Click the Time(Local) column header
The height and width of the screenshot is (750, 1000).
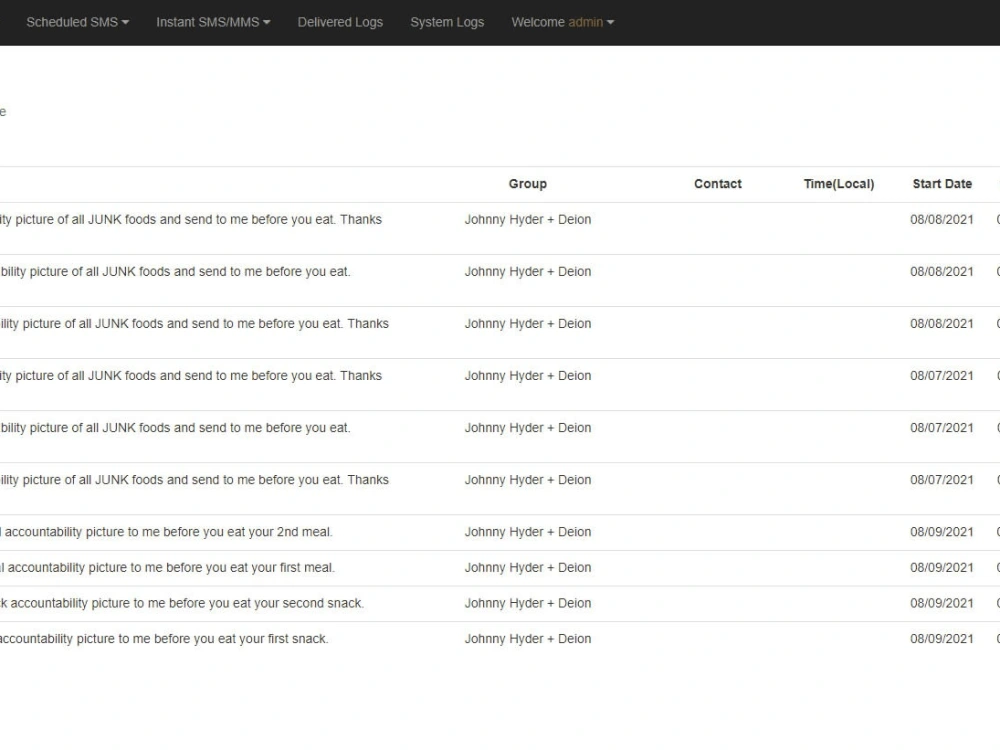tap(839, 183)
